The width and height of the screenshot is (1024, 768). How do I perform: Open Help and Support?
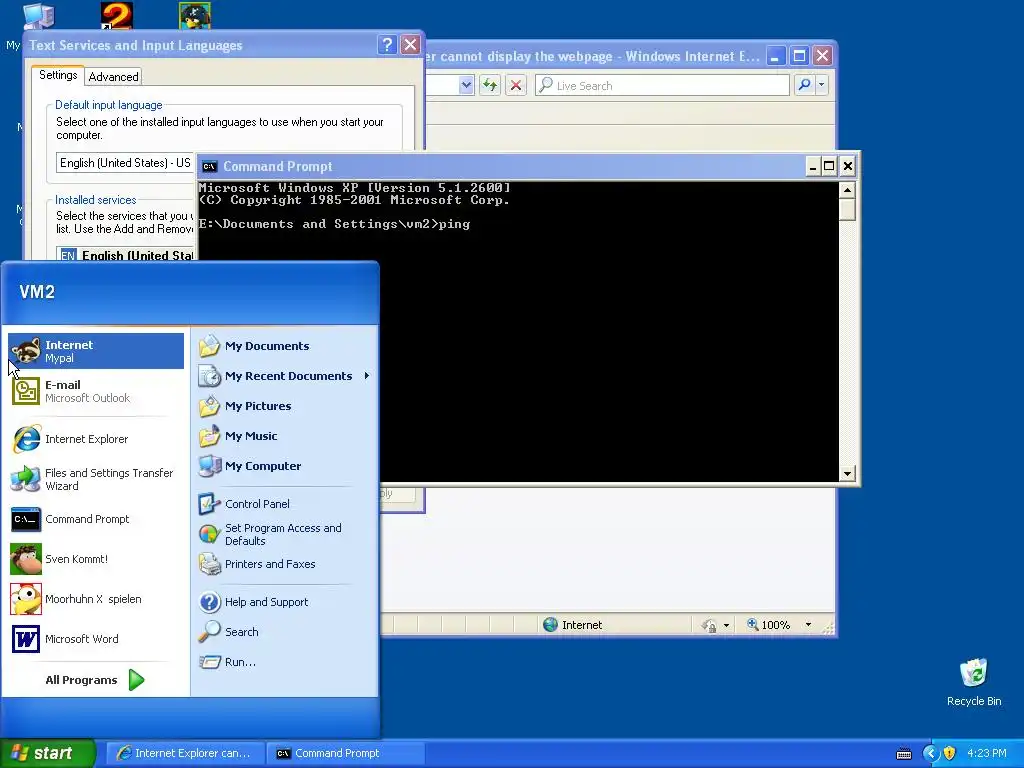284,602
